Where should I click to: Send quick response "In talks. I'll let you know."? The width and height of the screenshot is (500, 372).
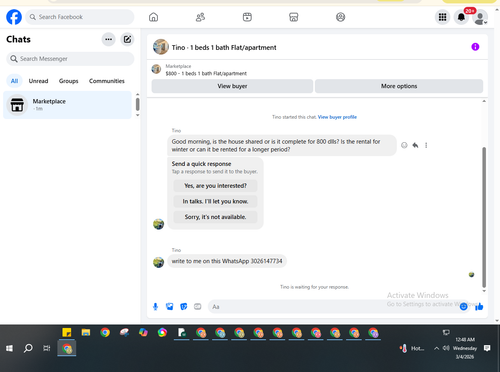pos(215,201)
